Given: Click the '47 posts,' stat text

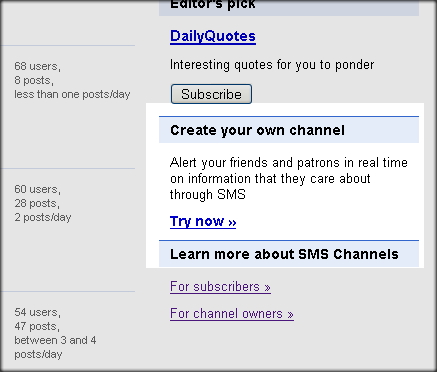Looking at the screenshot, I should click(37, 326).
